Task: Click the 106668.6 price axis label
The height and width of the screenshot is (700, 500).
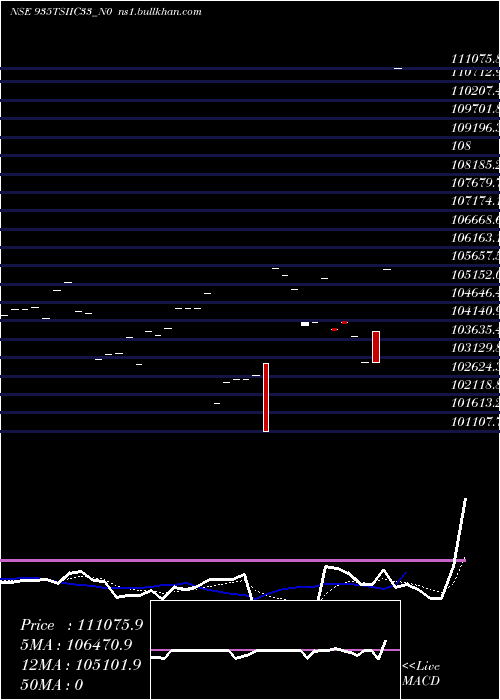Action: click(x=475, y=220)
